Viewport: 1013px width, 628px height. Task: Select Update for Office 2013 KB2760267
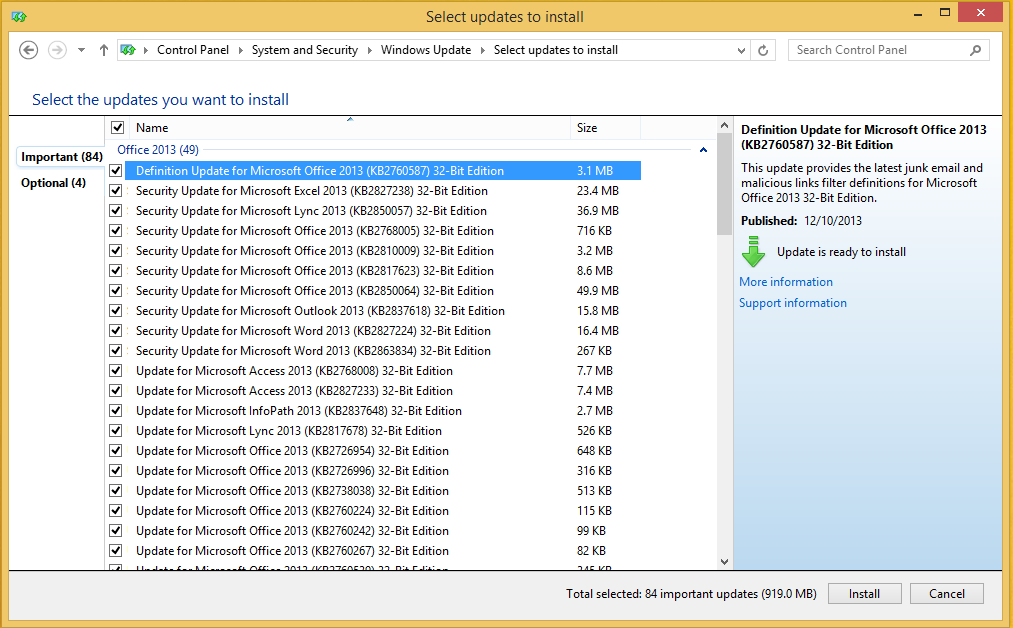pyautogui.click(x=292, y=551)
